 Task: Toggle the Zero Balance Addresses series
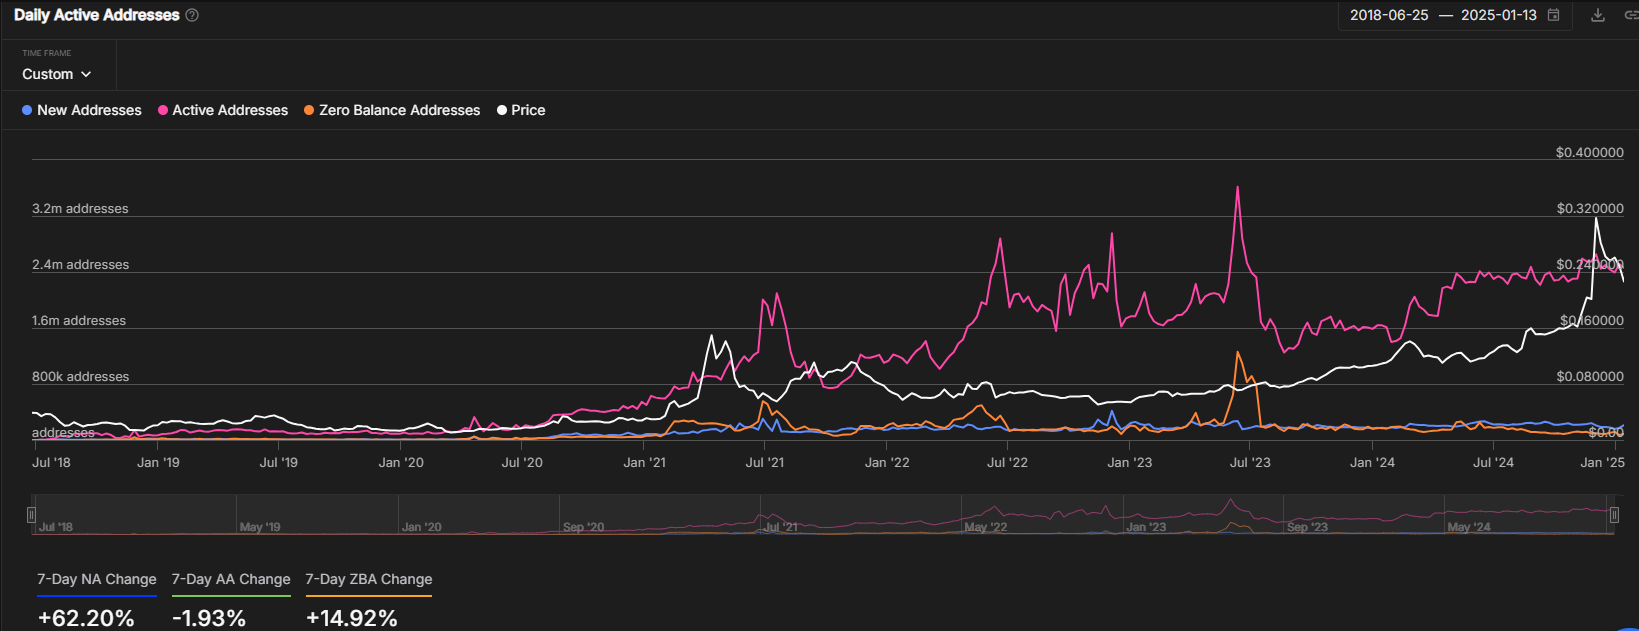coord(392,110)
